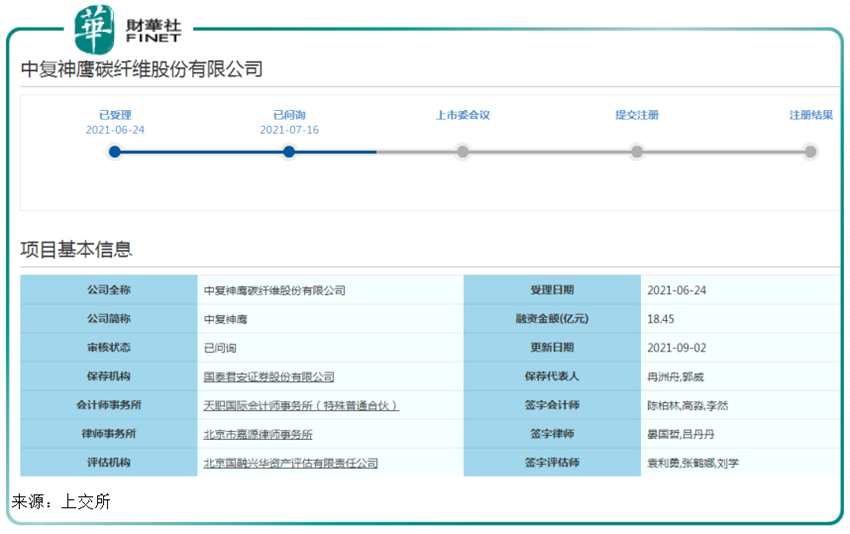Click the page title 中复神鹰碳纤维股份有限公司

click(142, 69)
